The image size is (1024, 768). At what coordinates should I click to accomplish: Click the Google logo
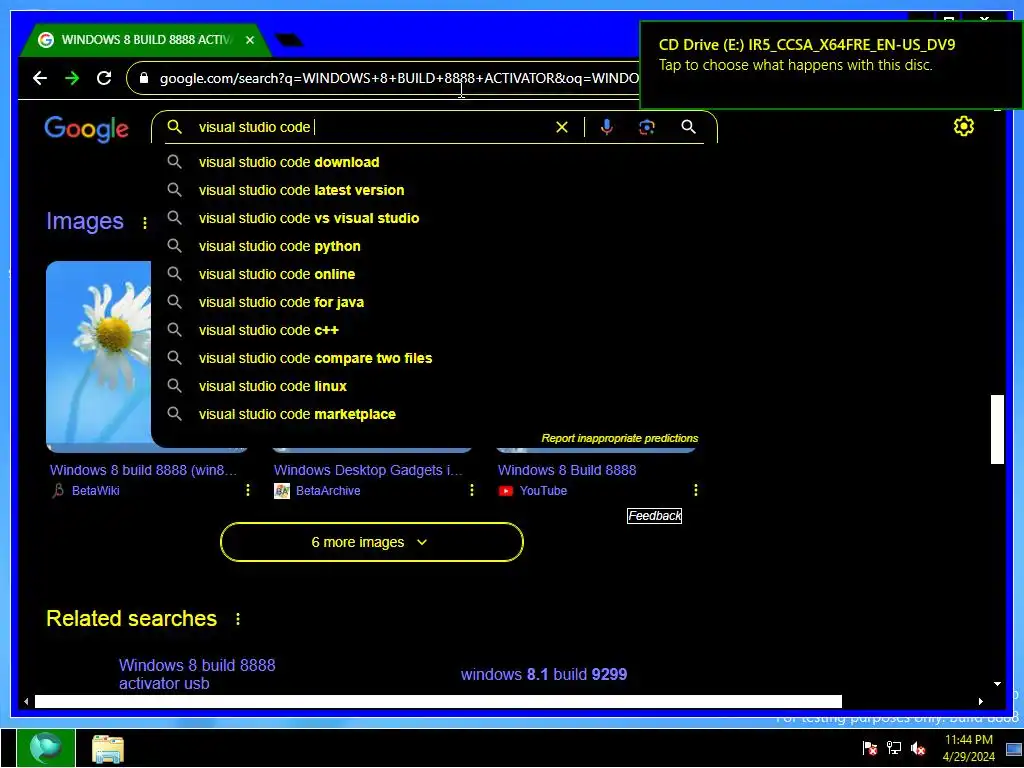coord(86,129)
